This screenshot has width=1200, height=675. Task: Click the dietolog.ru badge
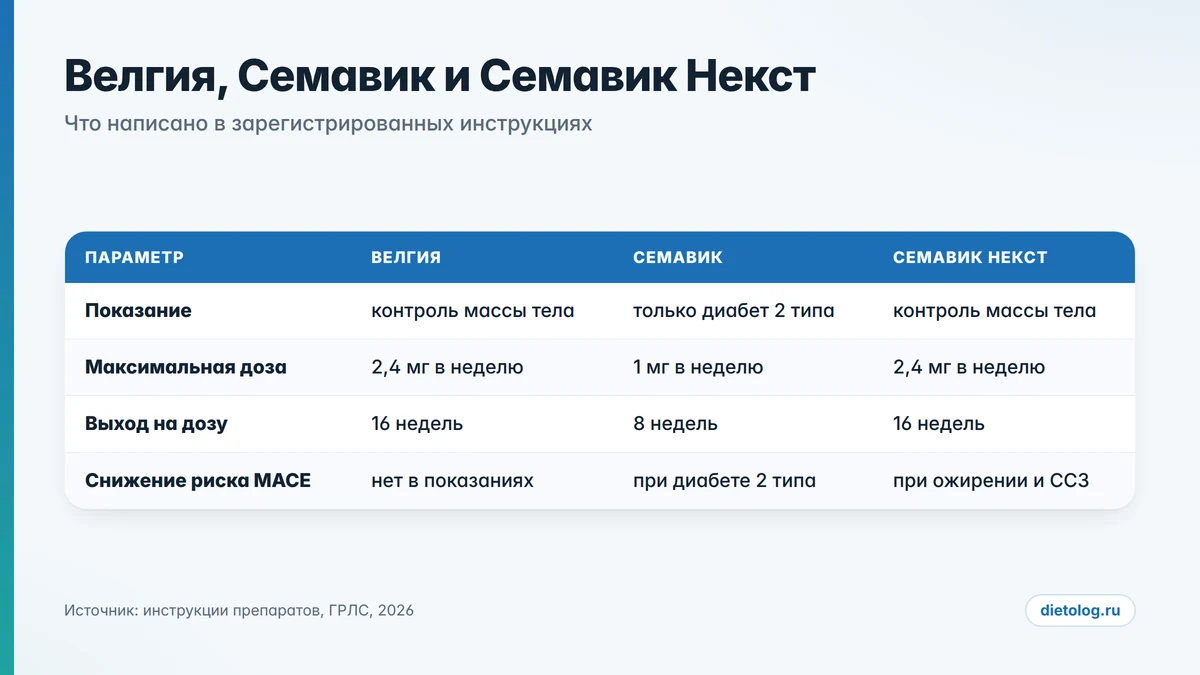tap(1080, 610)
